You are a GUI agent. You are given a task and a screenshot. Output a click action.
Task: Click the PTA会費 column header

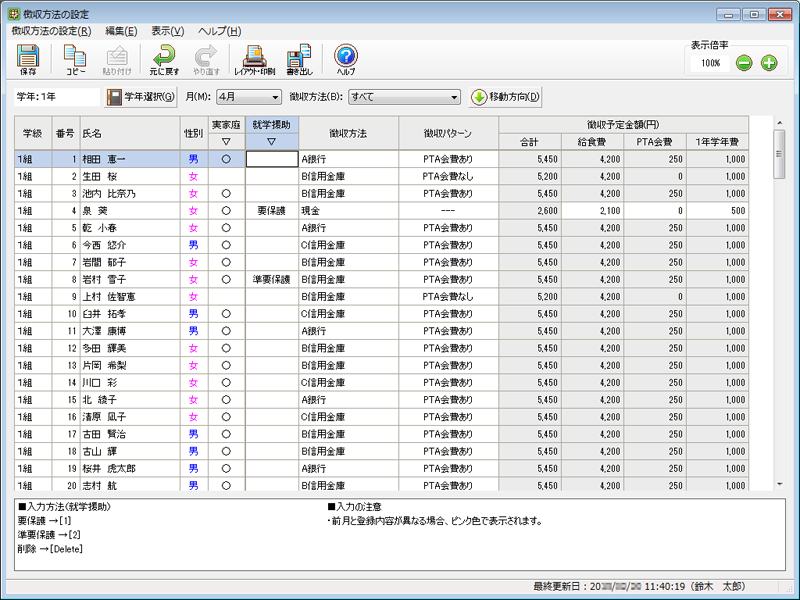point(655,142)
